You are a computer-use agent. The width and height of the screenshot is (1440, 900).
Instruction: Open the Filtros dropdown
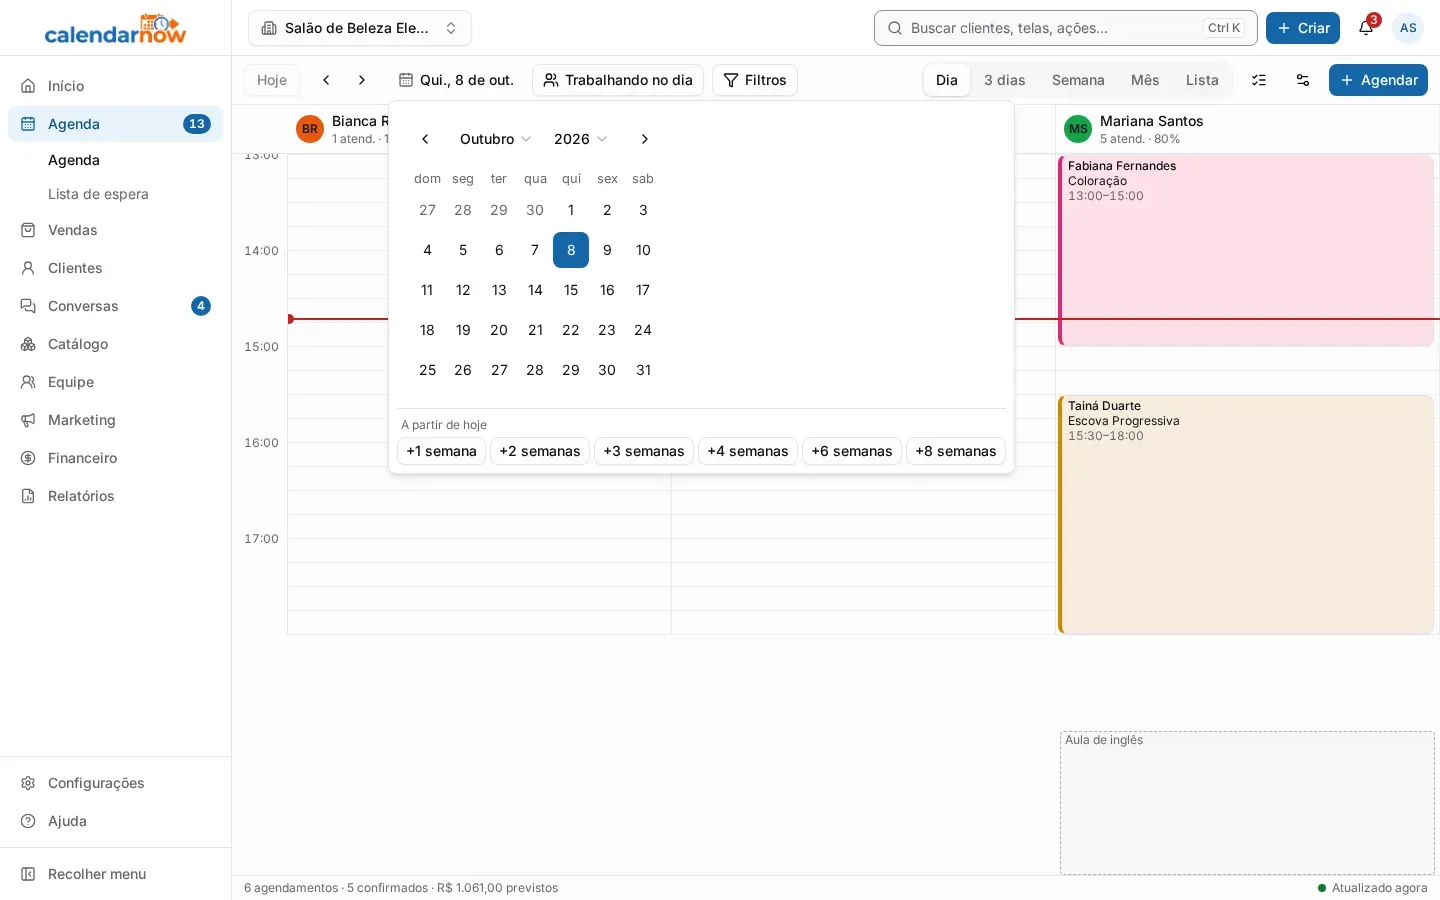click(x=755, y=80)
